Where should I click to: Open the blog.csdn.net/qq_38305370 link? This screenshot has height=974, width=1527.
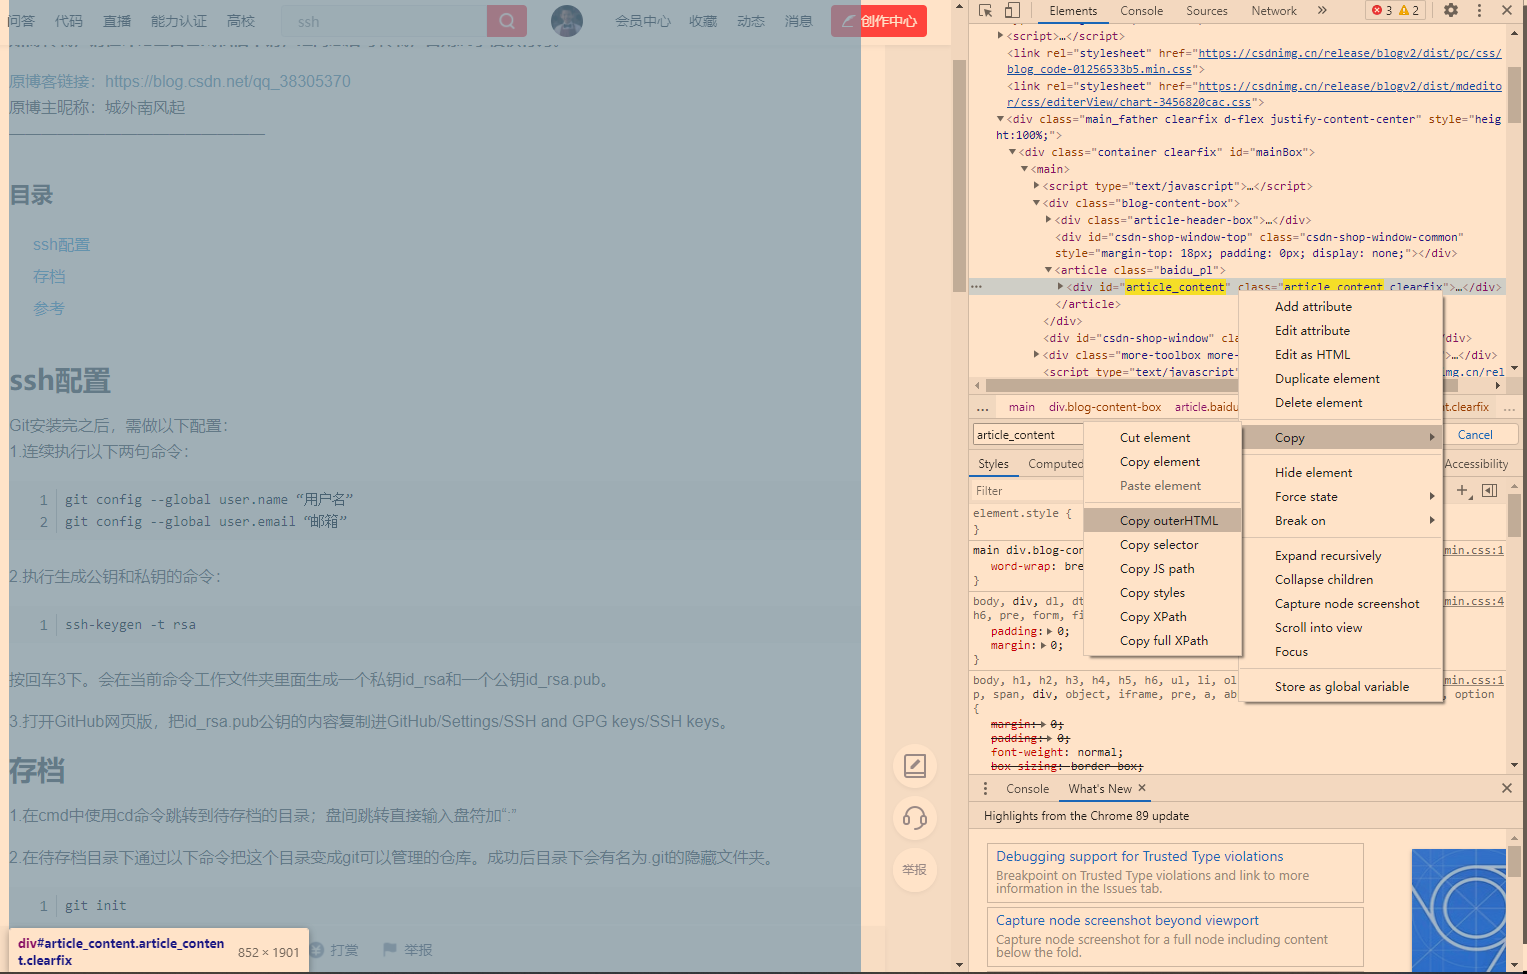[228, 81]
